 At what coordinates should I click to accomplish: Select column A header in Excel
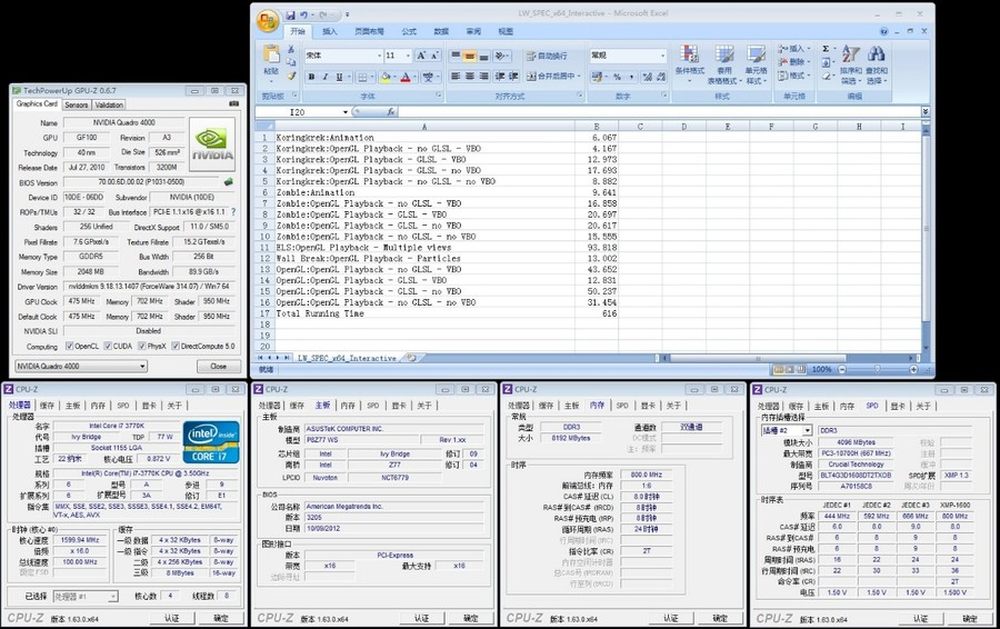[424, 126]
